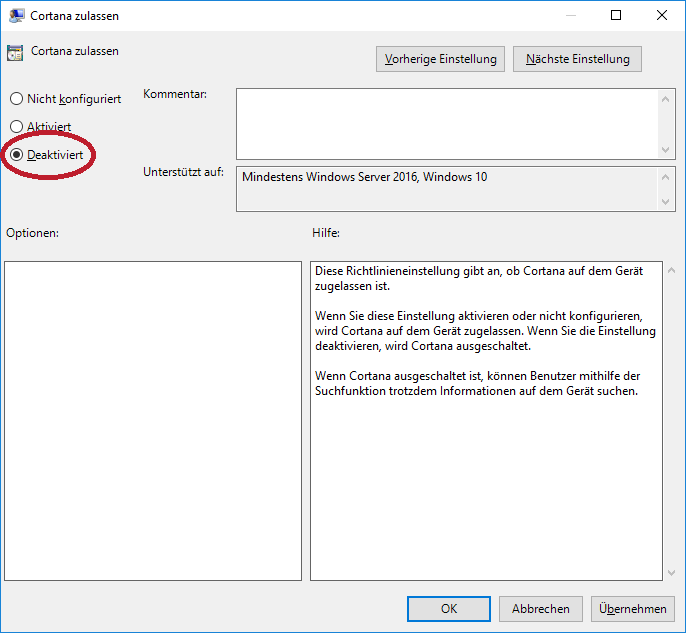Cancel via the Abbrechen button

pos(541,609)
